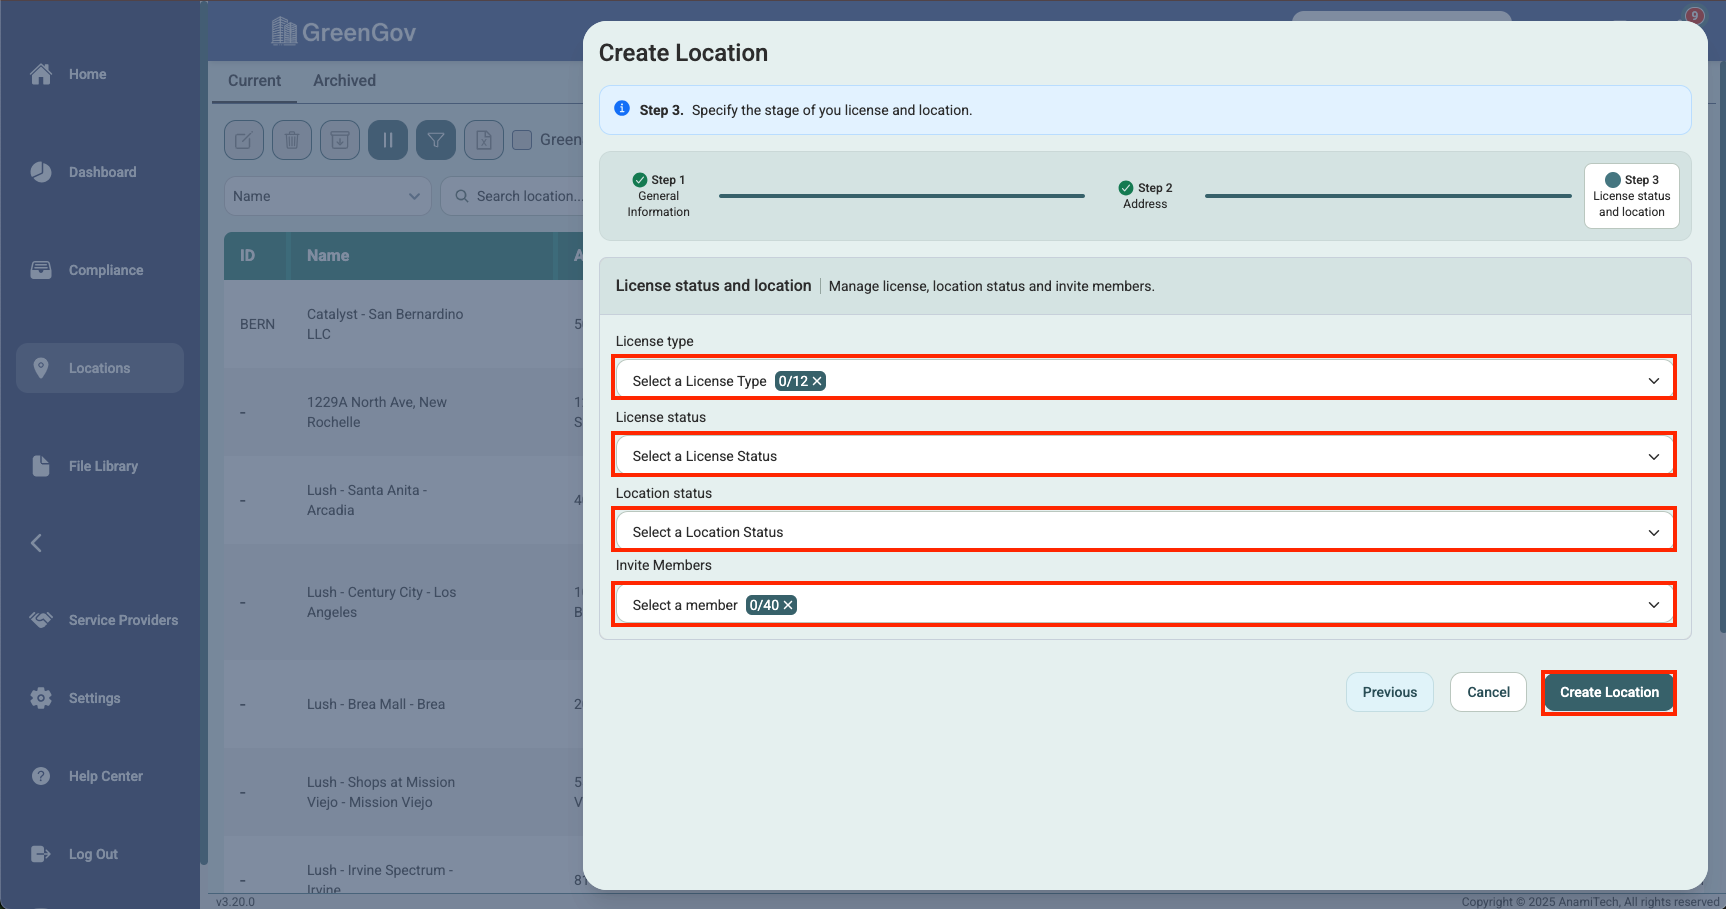
Task: Expand the Select a License Status dropdown
Action: [x=1142, y=456]
